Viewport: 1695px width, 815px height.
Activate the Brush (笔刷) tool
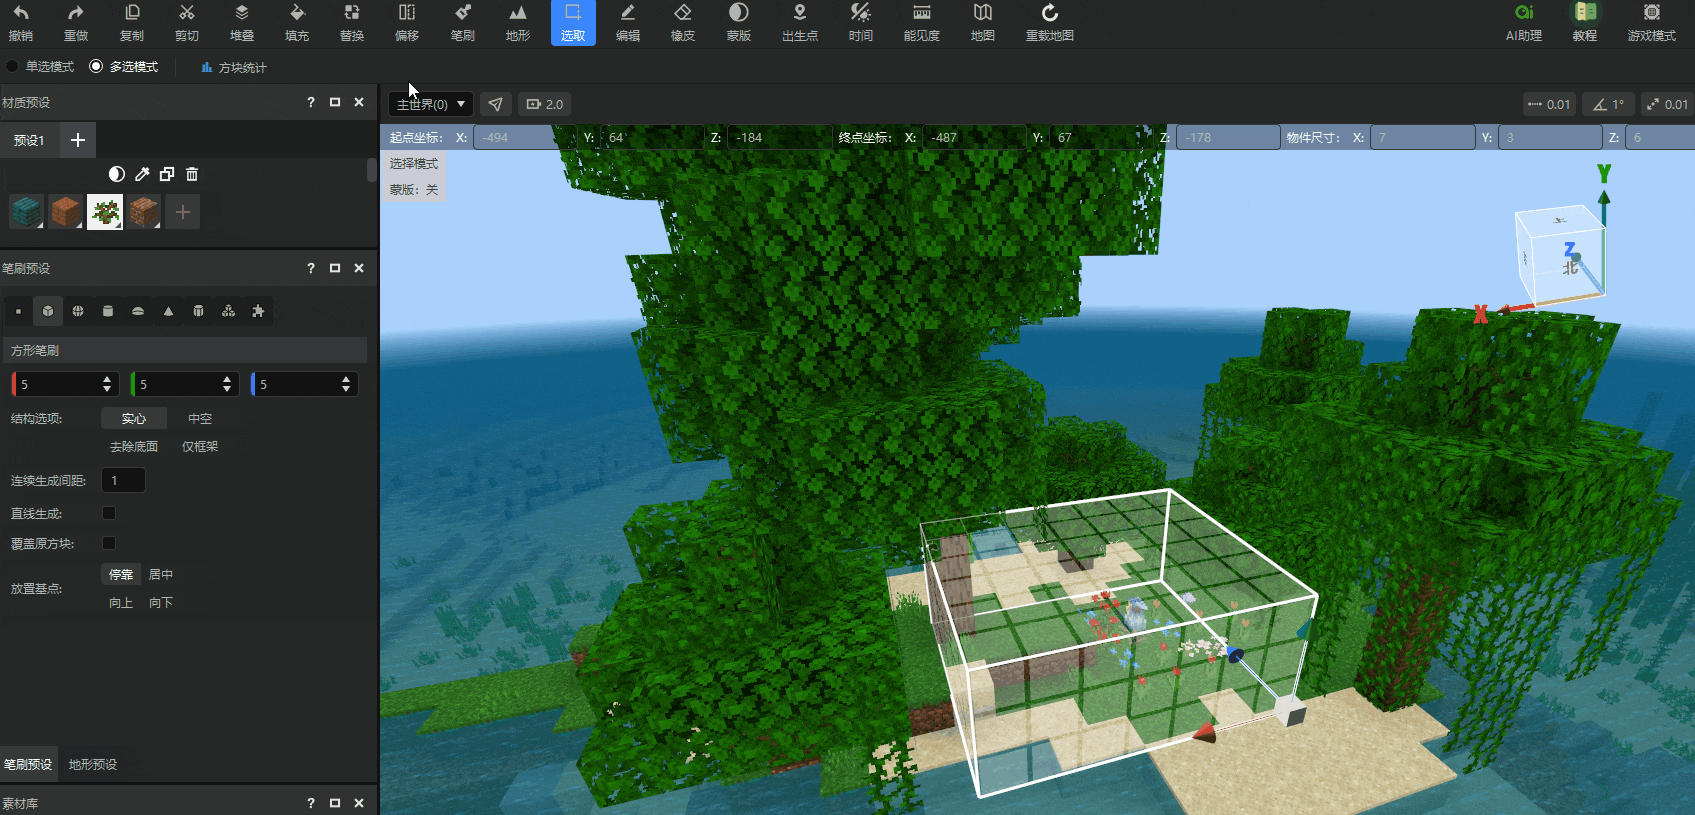click(x=463, y=22)
